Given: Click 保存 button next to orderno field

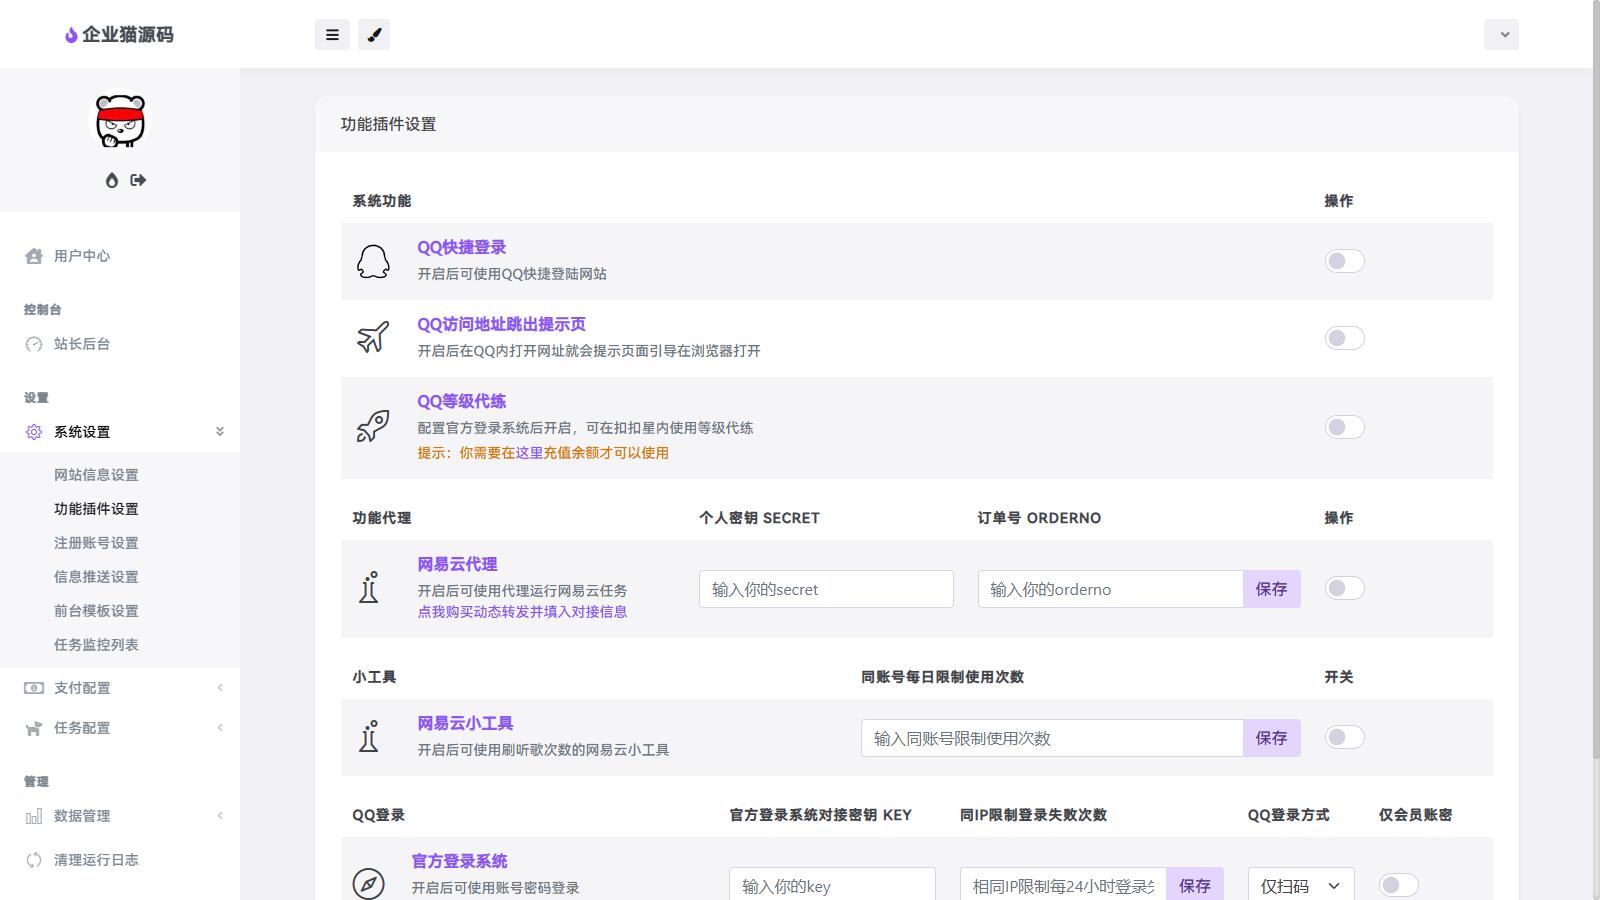Looking at the screenshot, I should coord(1271,589).
